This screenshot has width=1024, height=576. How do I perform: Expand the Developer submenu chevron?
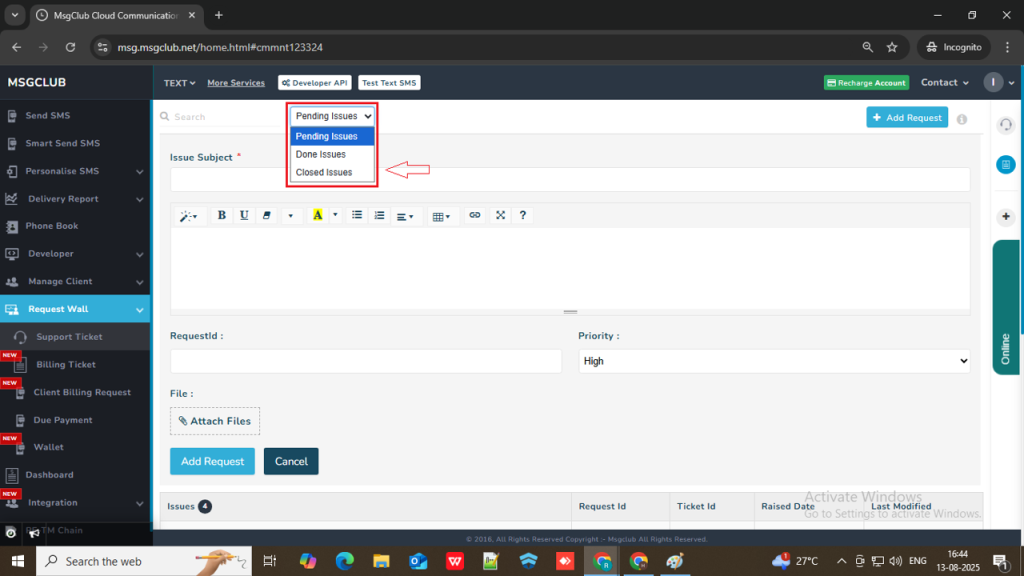(140, 254)
